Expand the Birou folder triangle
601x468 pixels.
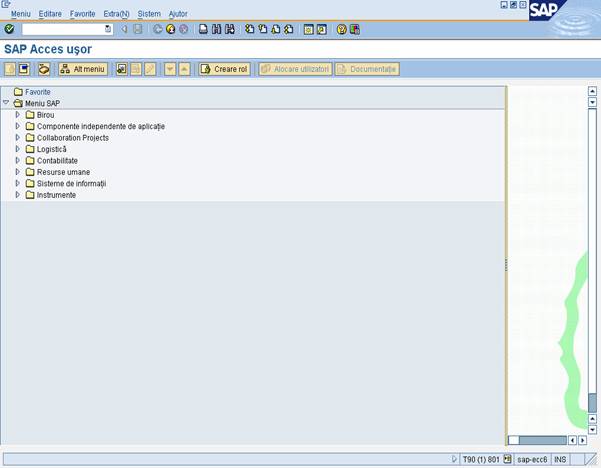pyautogui.click(x=18, y=114)
